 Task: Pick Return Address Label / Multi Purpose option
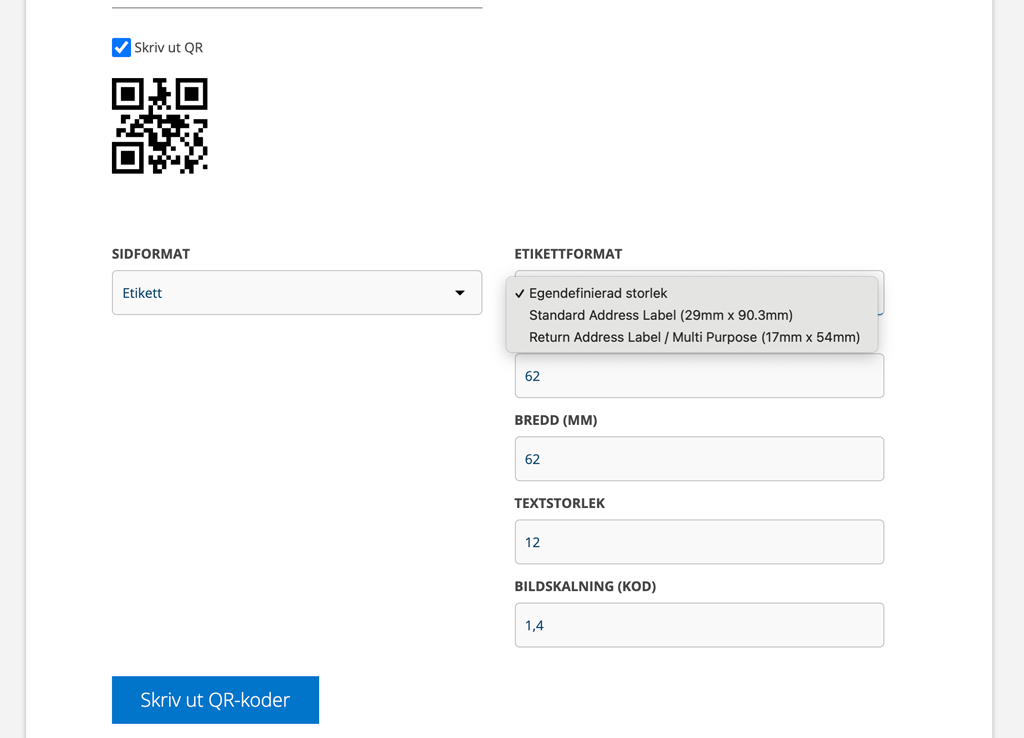coord(692,338)
